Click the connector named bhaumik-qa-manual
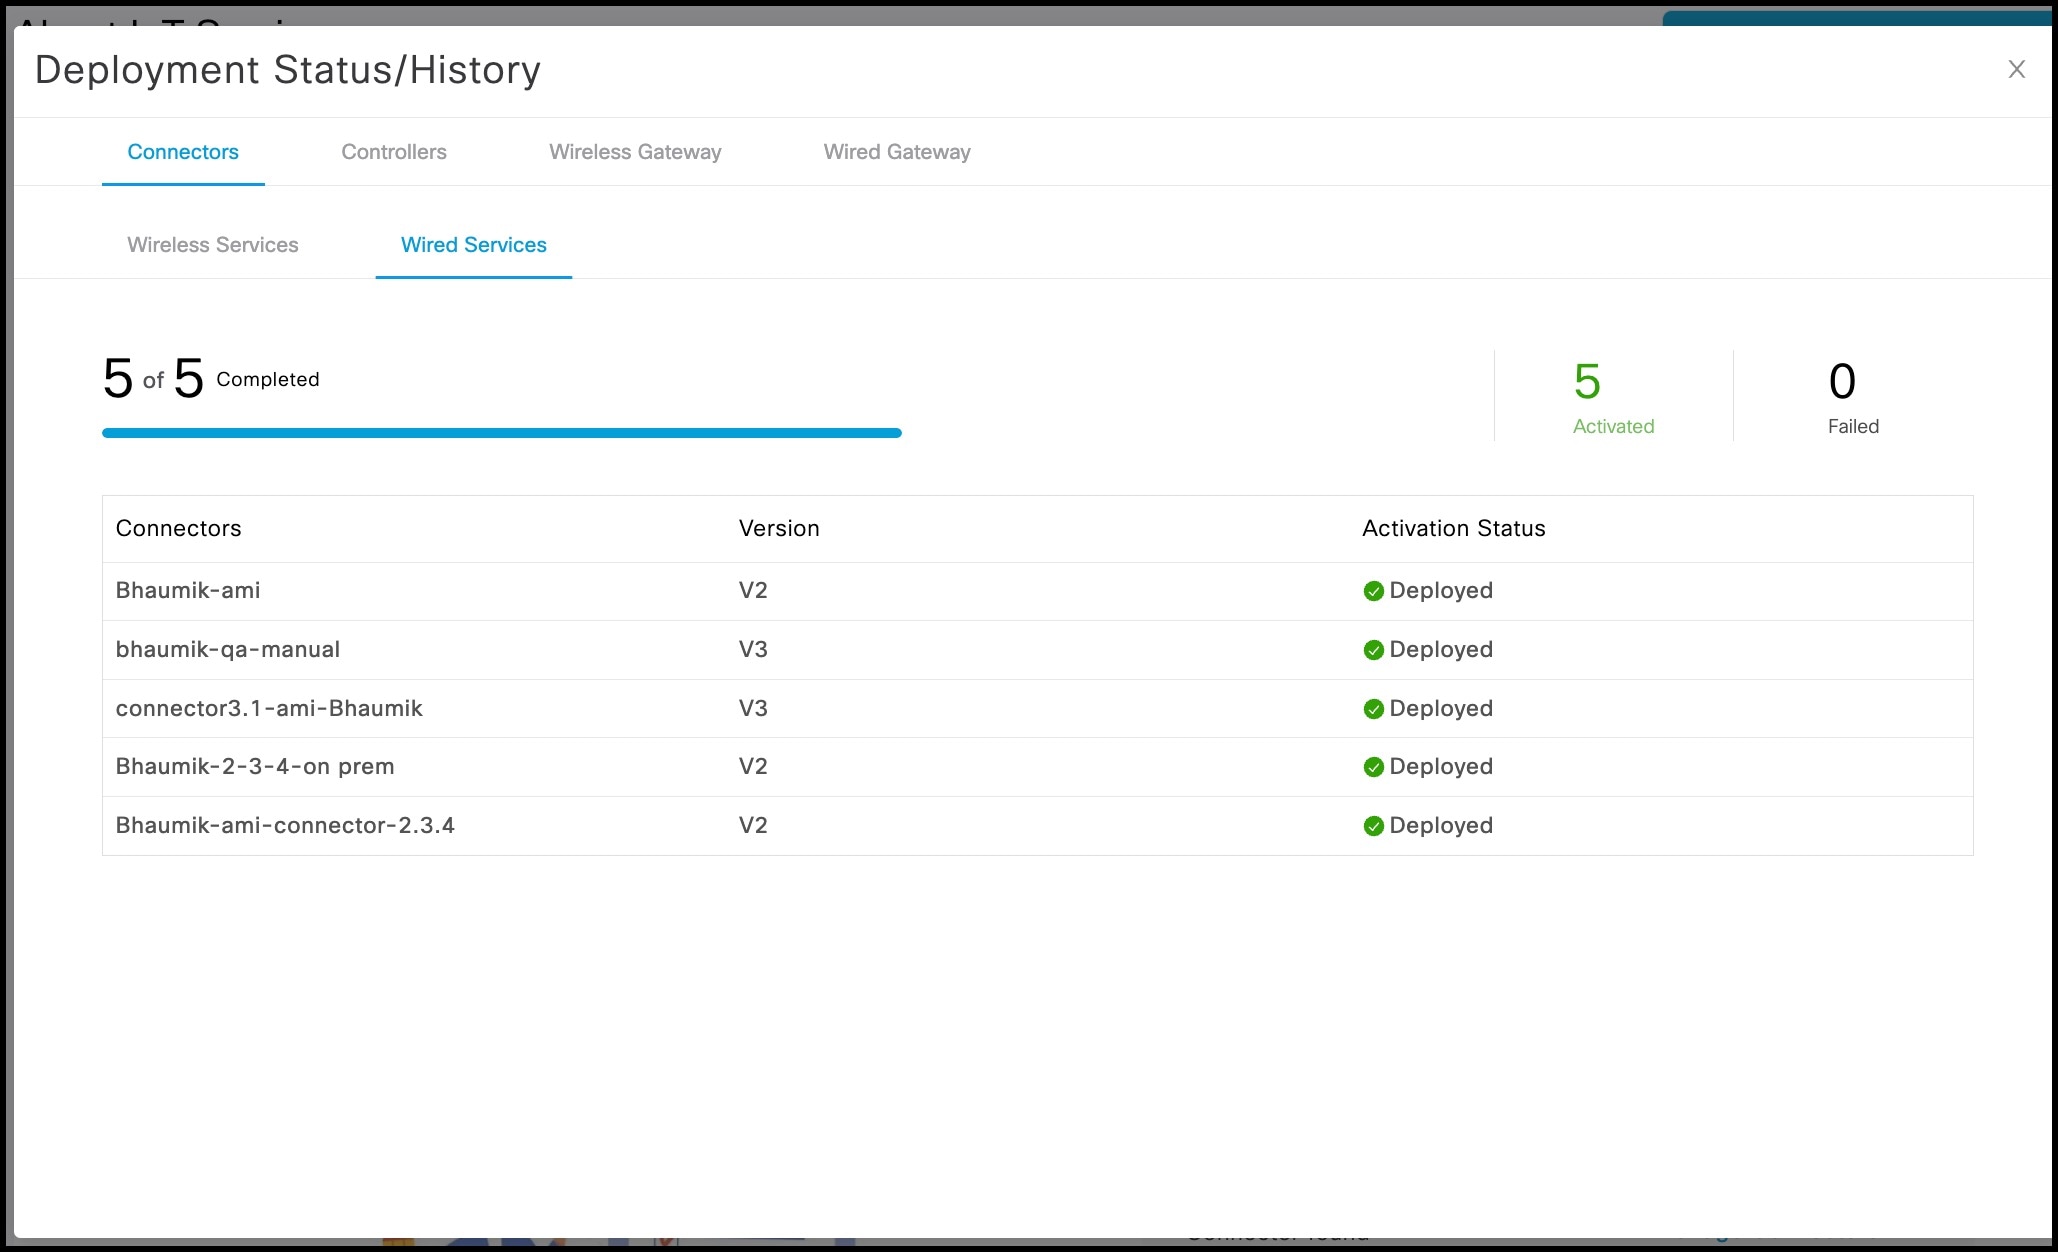 coord(229,649)
